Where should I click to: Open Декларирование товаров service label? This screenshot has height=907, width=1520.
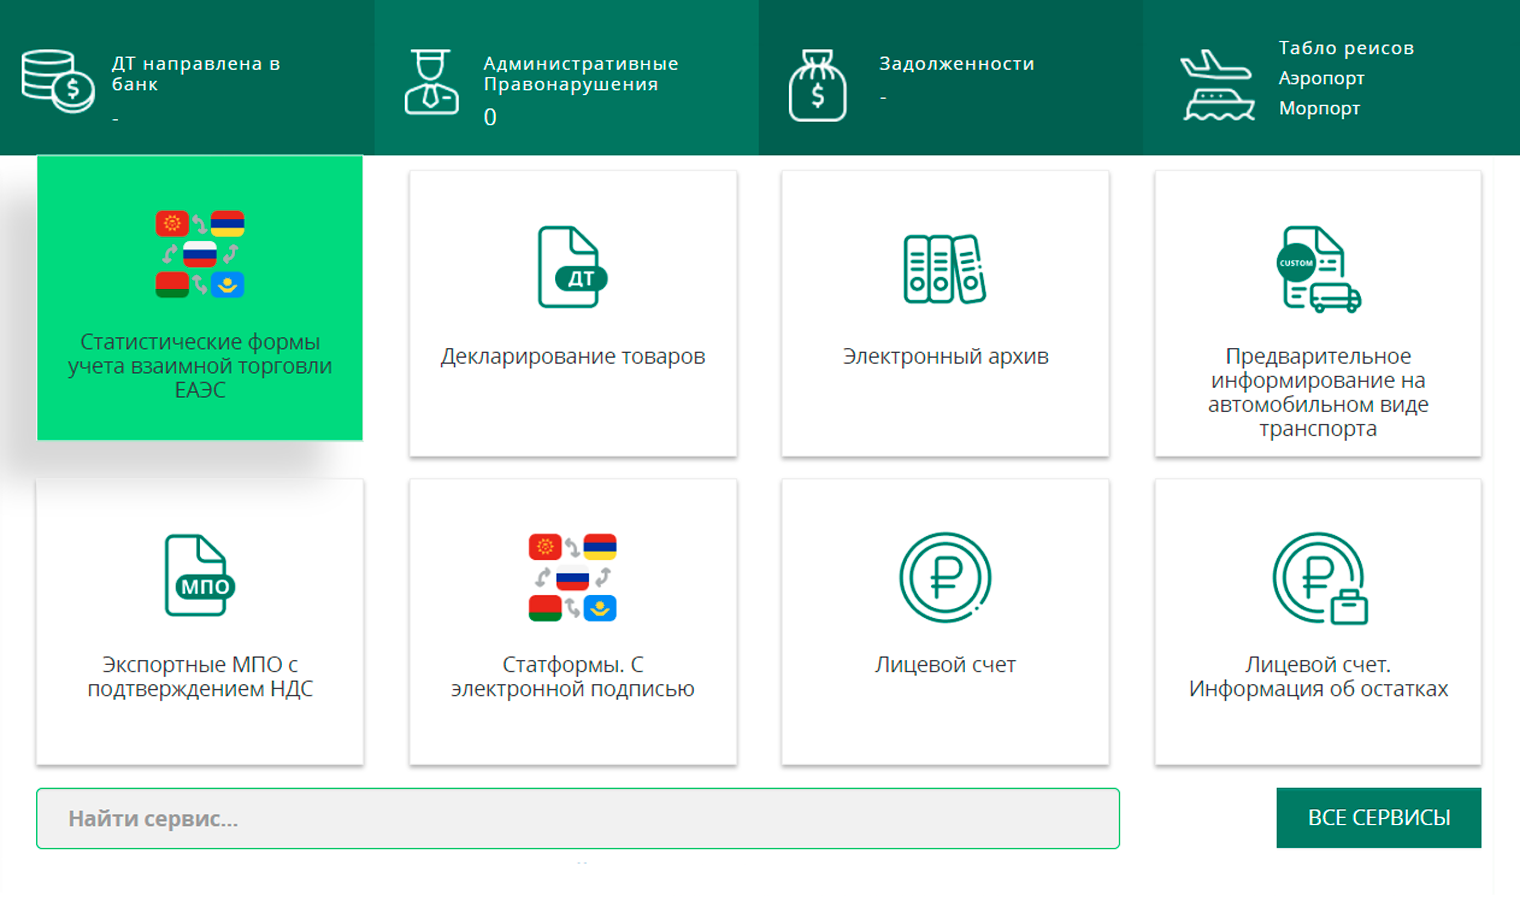pos(572,356)
